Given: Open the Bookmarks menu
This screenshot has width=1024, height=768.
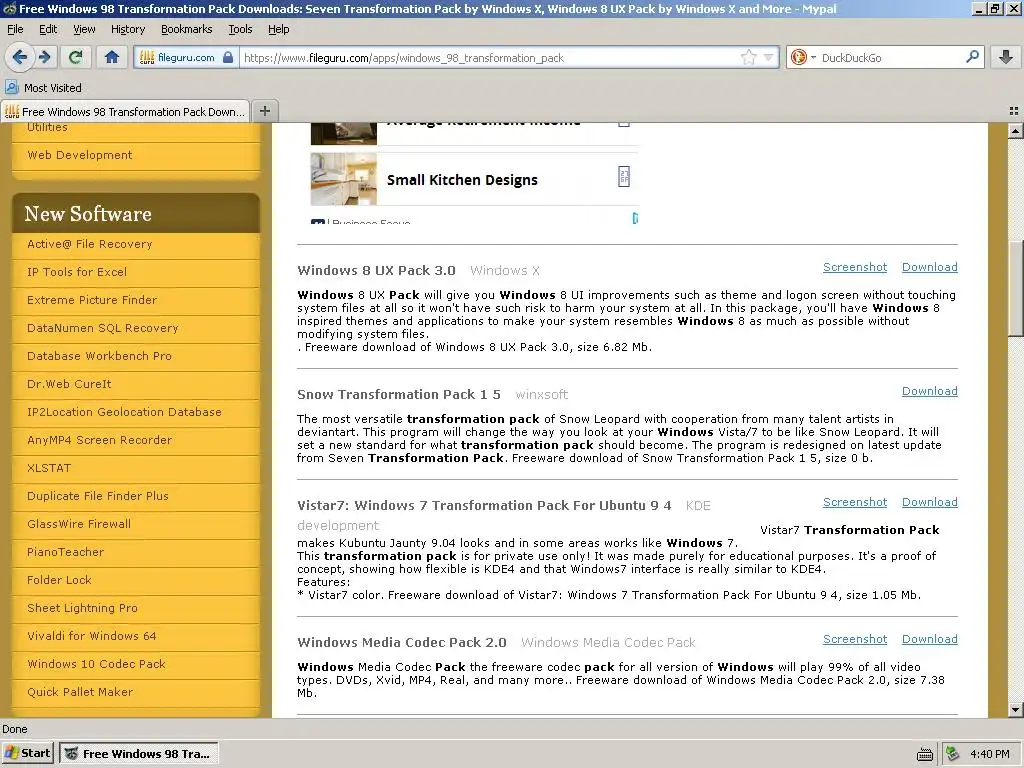Looking at the screenshot, I should [187, 29].
